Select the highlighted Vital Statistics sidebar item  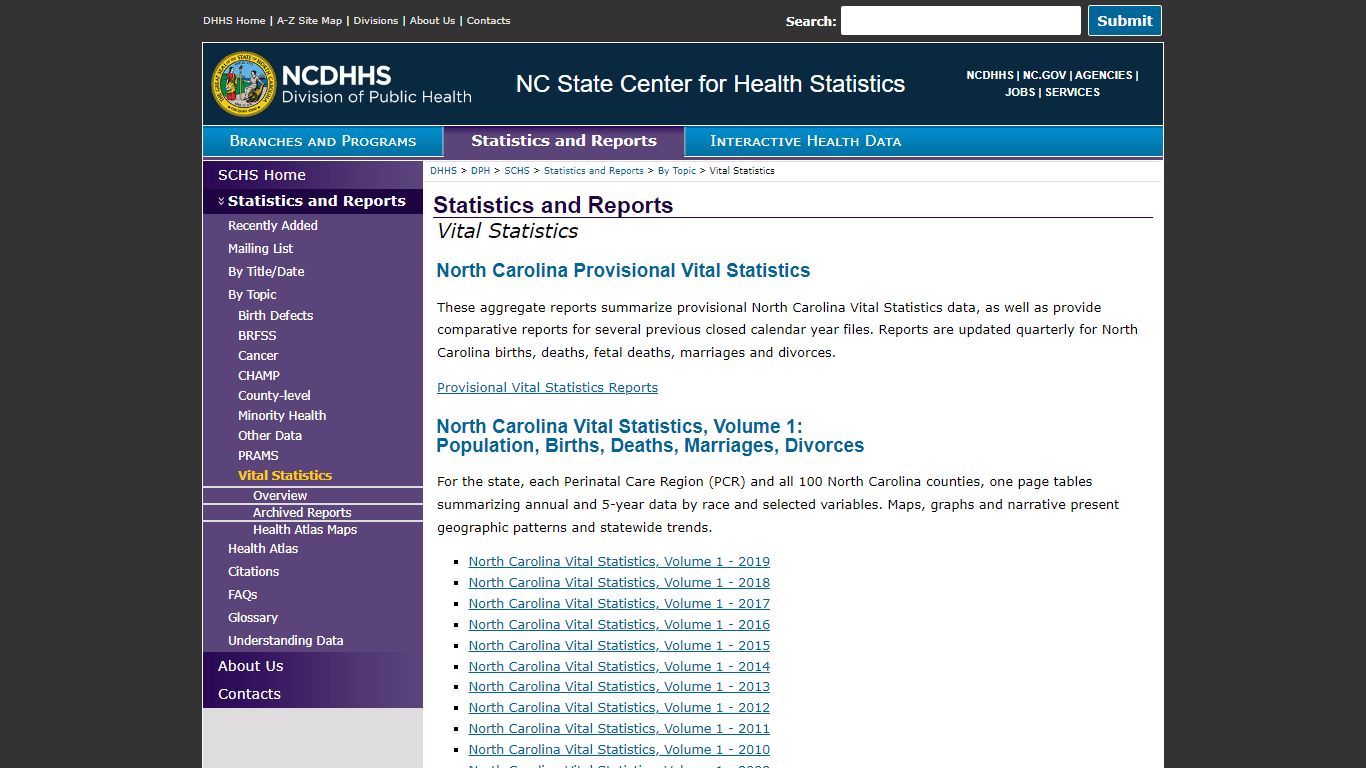point(285,476)
